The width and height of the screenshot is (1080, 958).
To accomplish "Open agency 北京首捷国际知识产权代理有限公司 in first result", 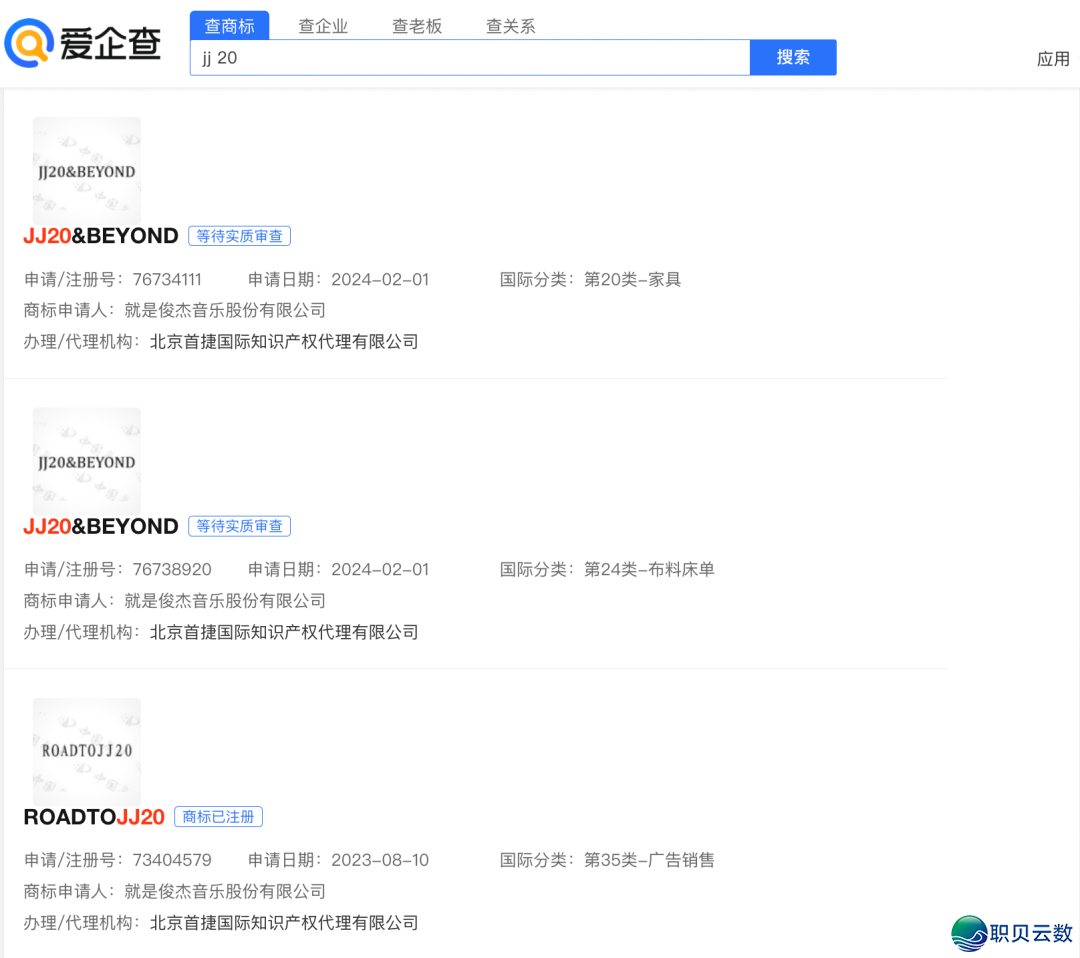I will point(284,342).
